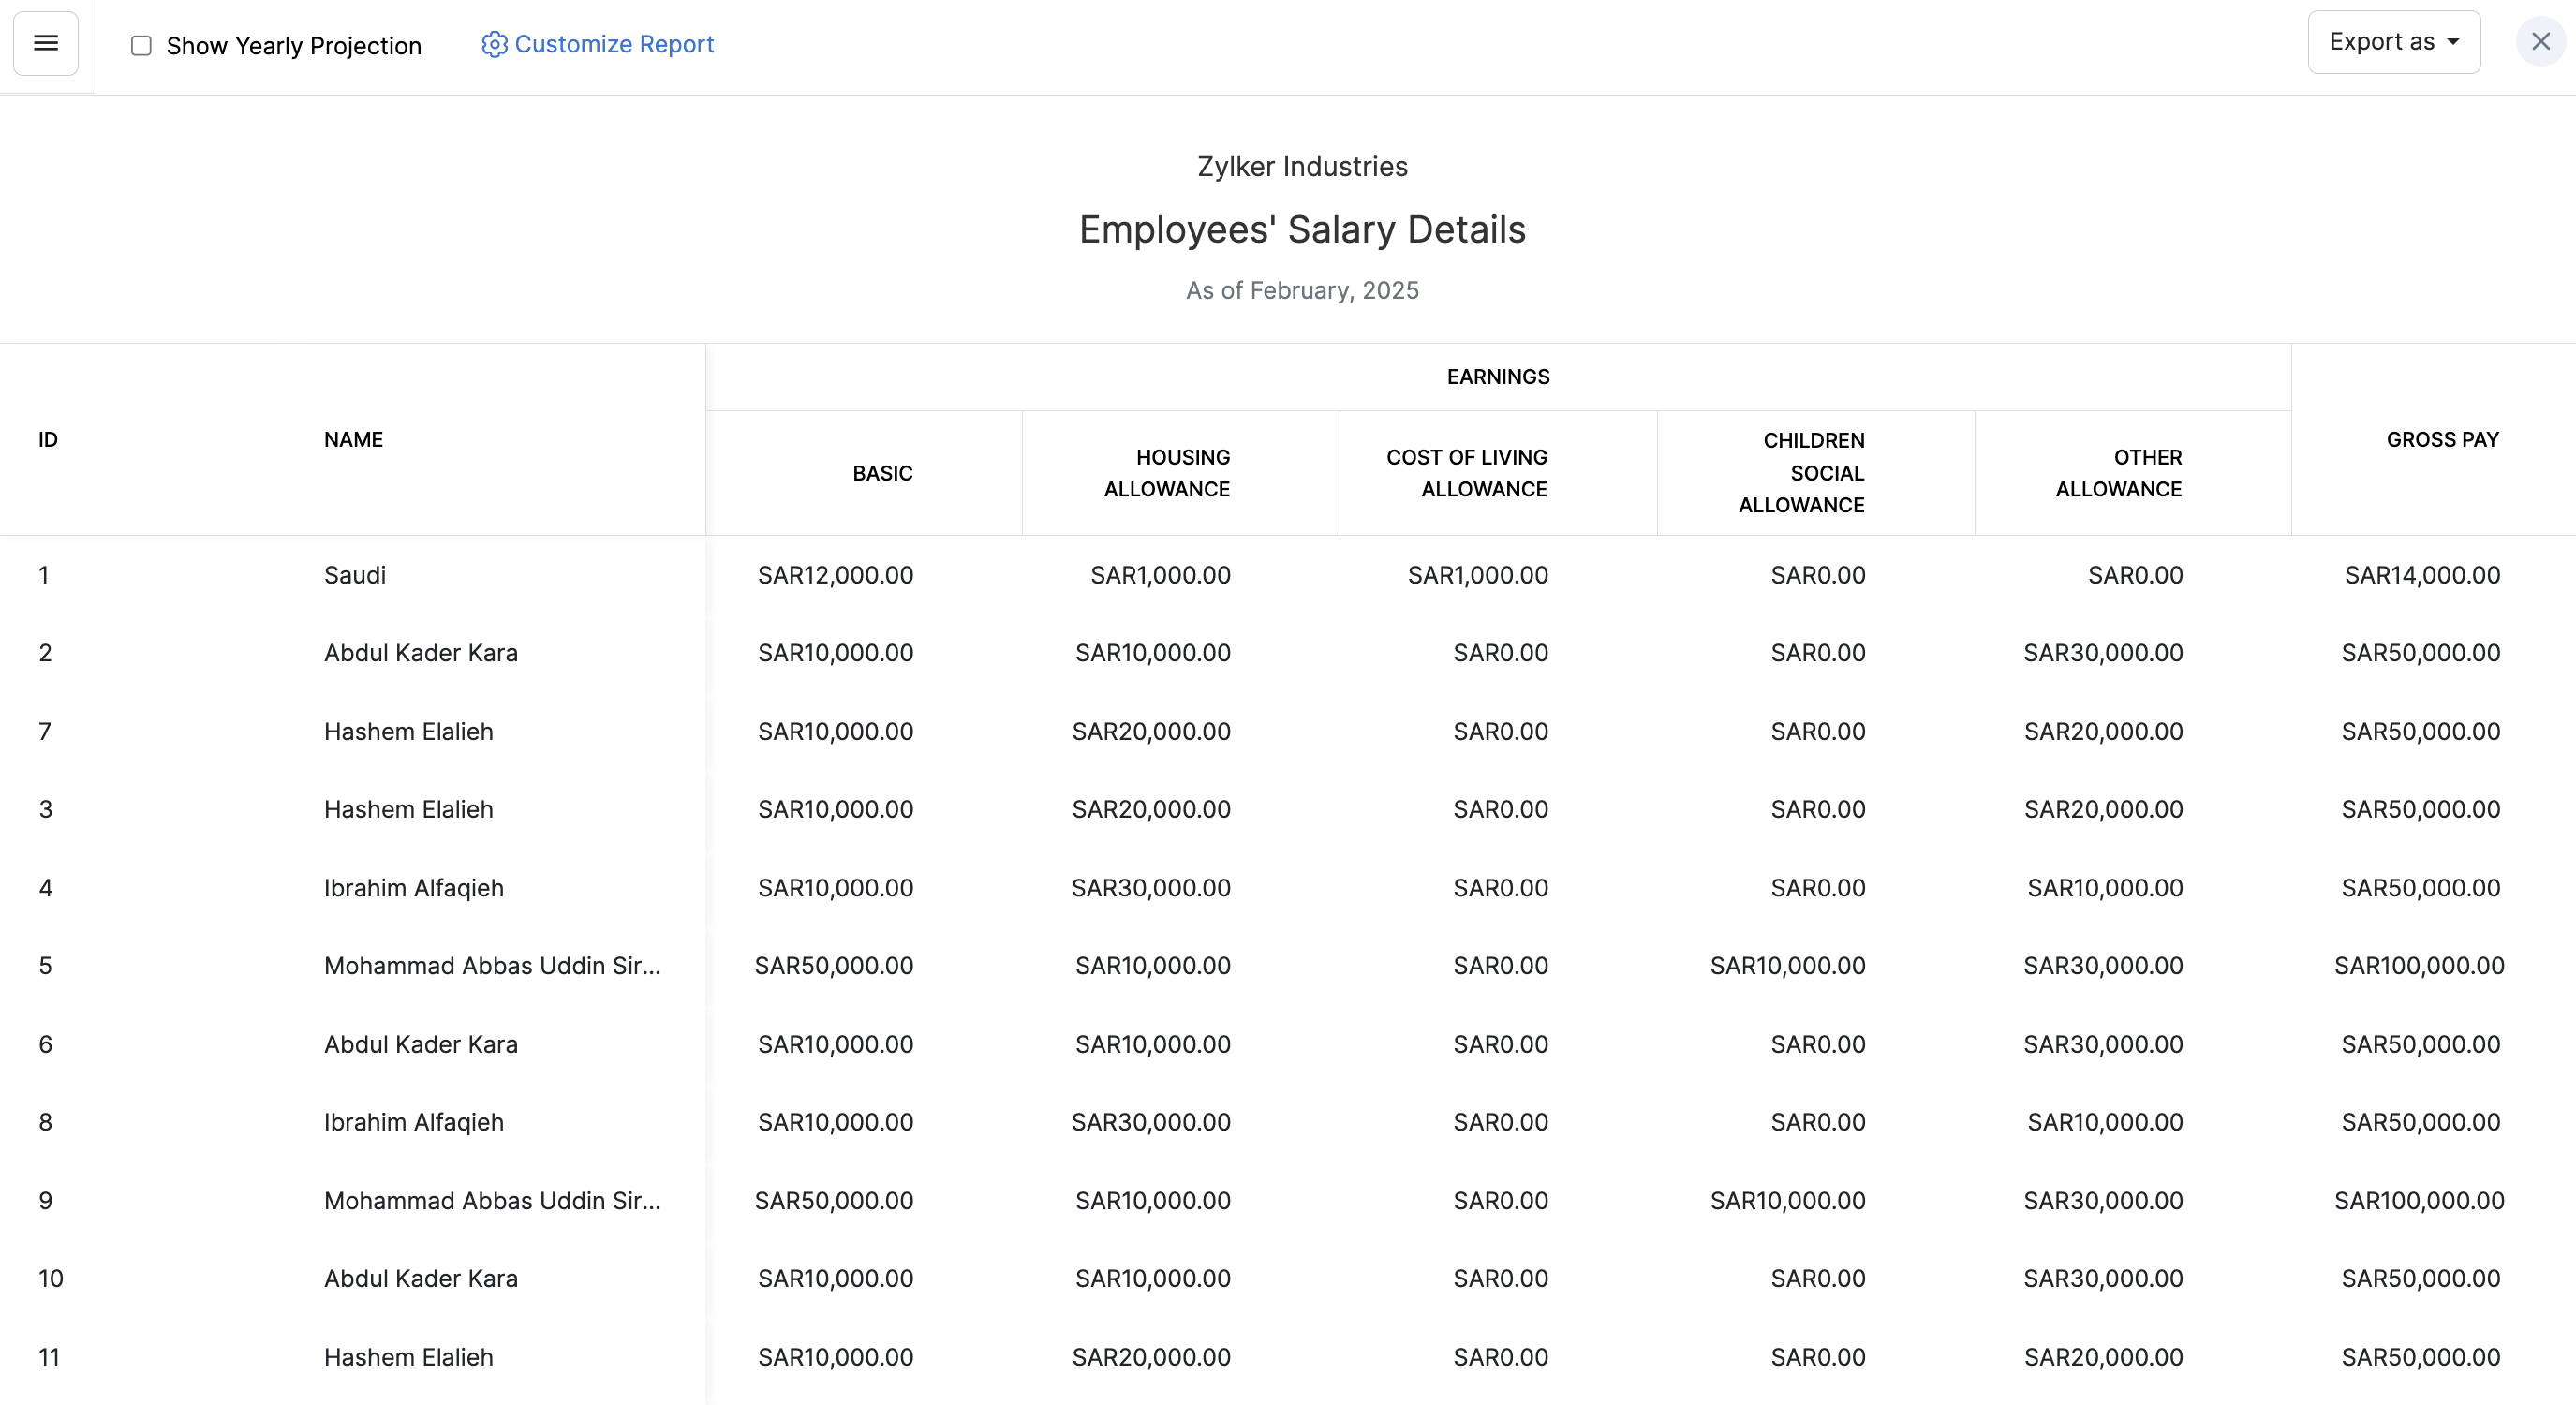This screenshot has height=1405, width=2576.
Task: Click the ID column header
Action: (48, 440)
